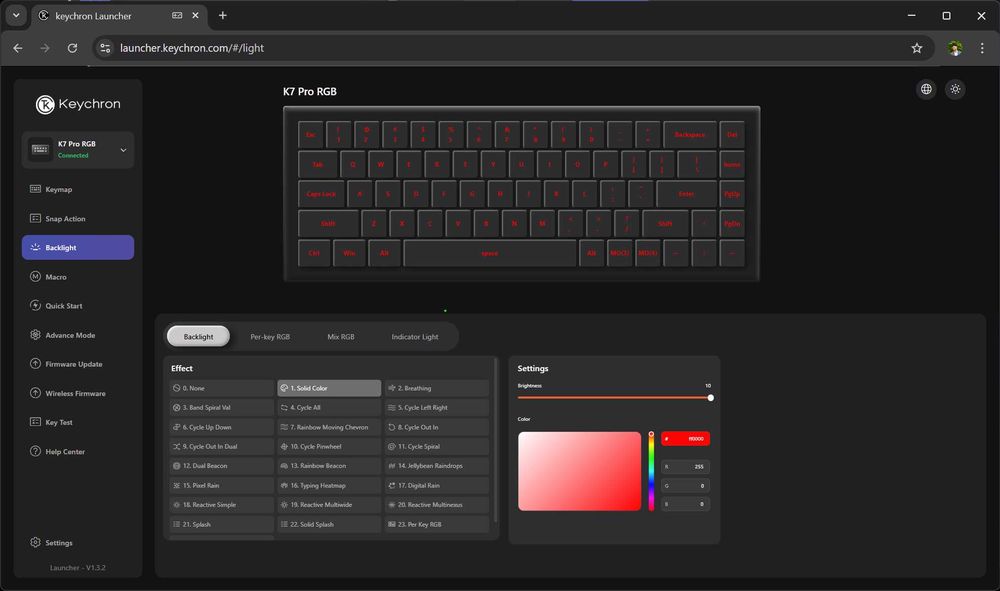This screenshot has width=1000, height=591.
Task: Select effect 1. Solid Color
Action: (x=329, y=388)
